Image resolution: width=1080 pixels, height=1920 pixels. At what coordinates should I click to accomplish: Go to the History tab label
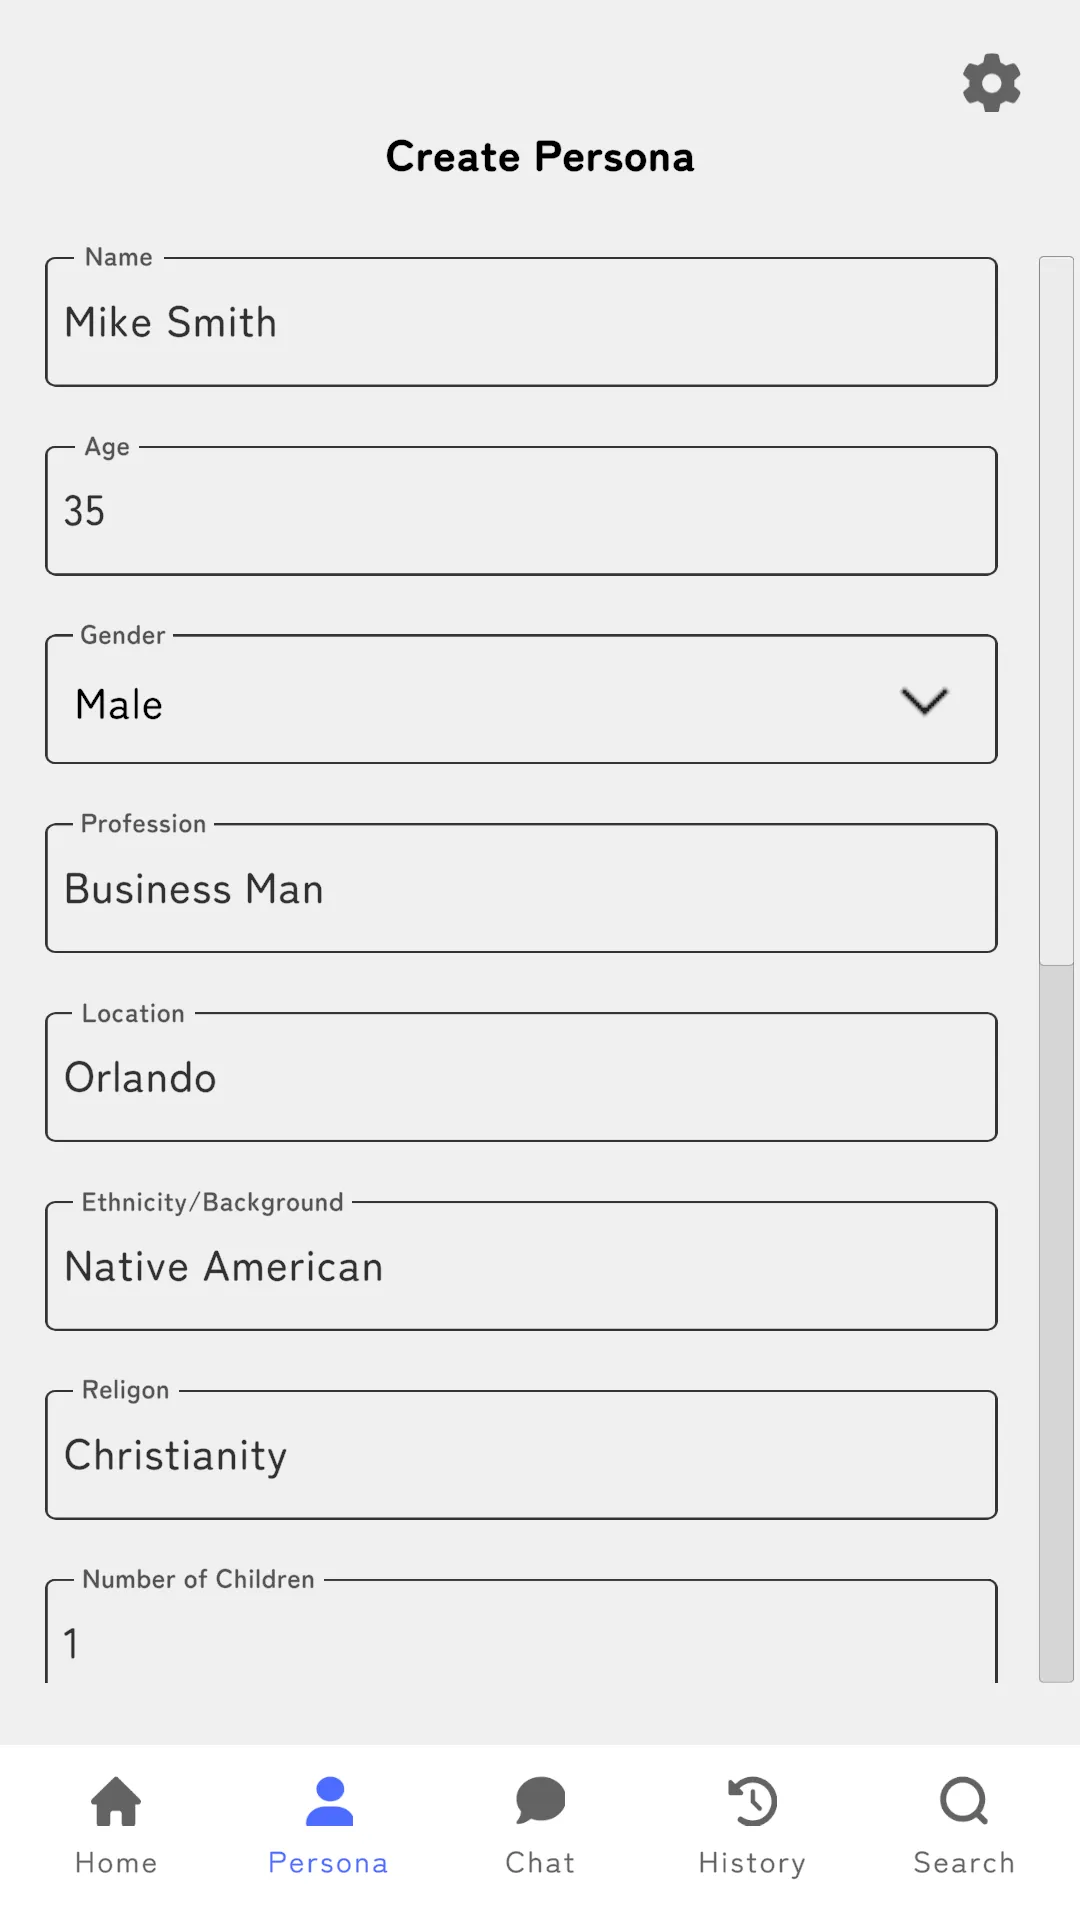click(x=752, y=1863)
